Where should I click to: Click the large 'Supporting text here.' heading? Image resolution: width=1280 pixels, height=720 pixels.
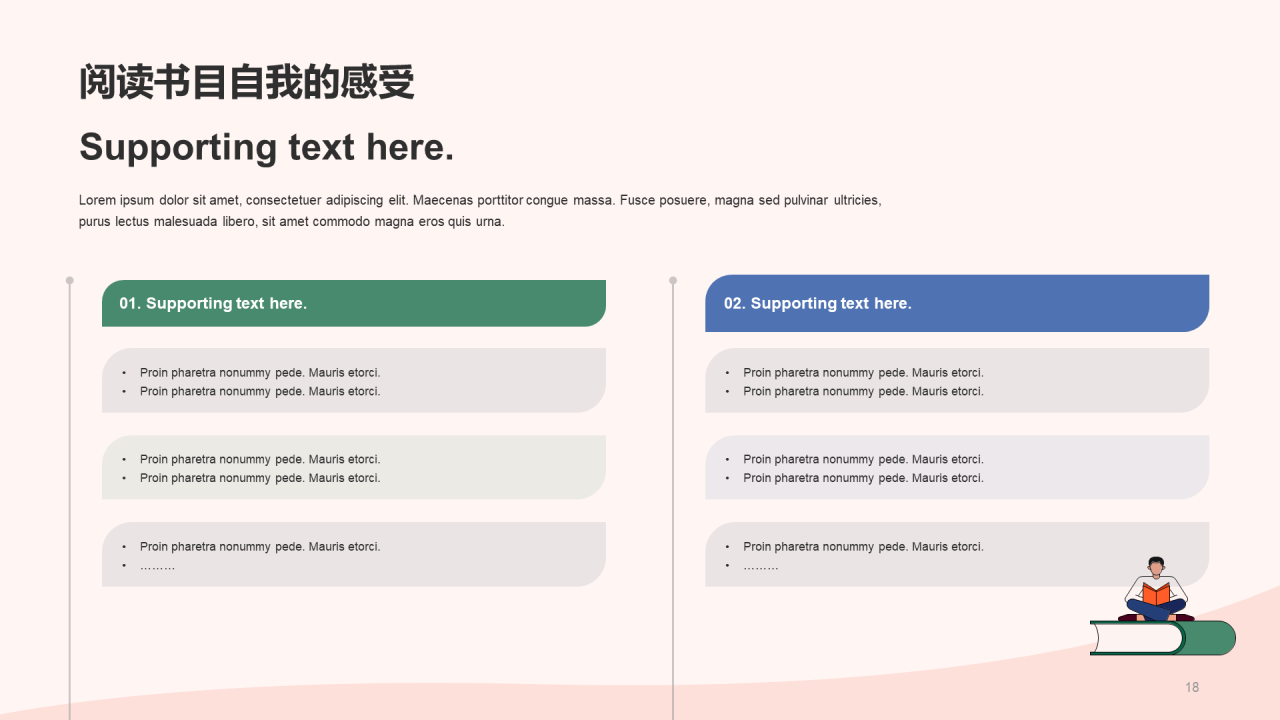267,147
